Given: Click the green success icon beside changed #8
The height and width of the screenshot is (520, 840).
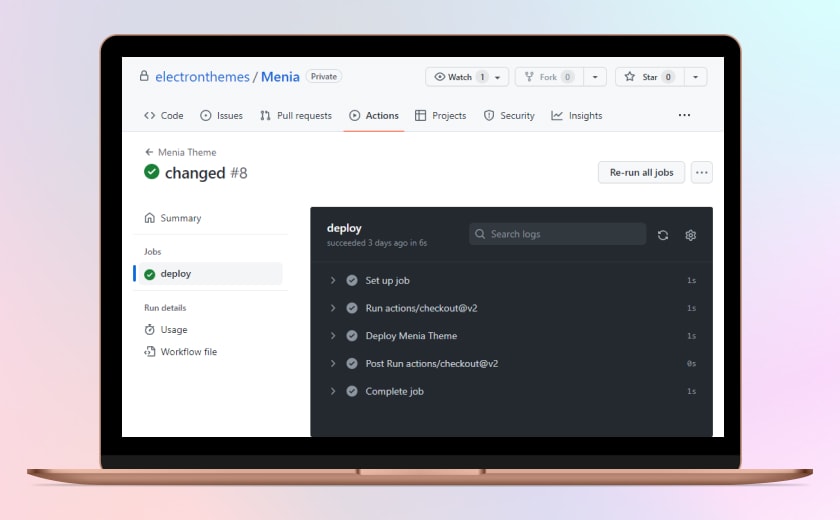Looking at the screenshot, I should [152, 172].
